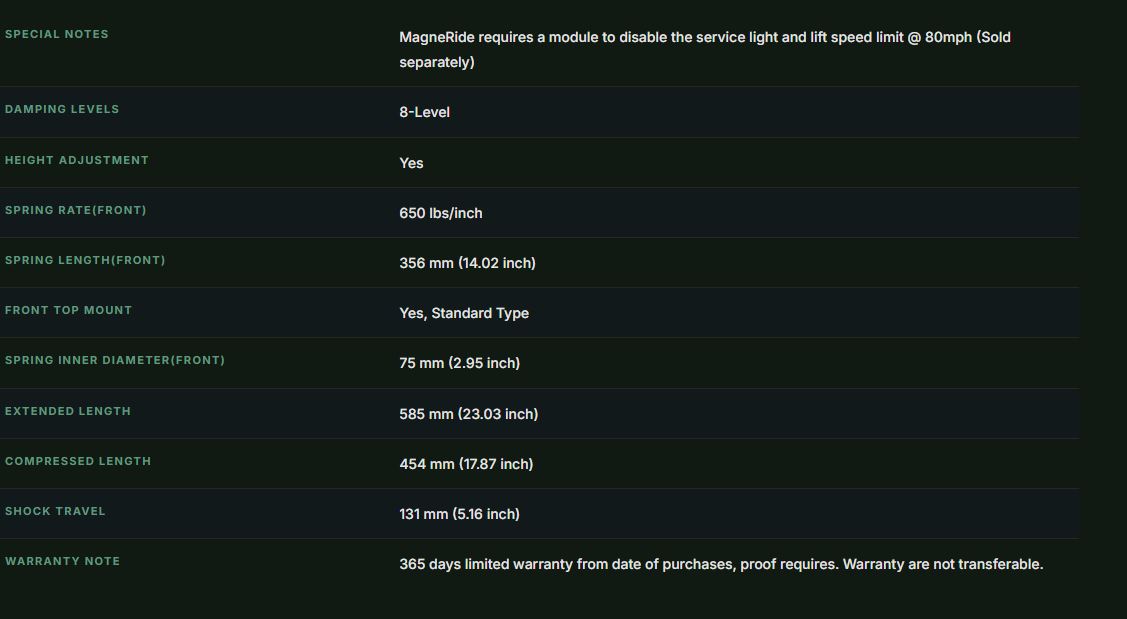
Task: Select the Yes, Standard Type value
Action: pyautogui.click(x=464, y=313)
